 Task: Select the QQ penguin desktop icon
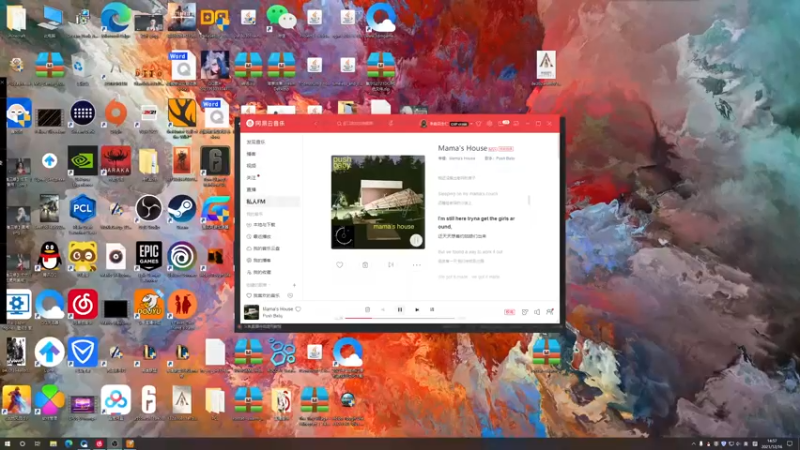point(49,259)
